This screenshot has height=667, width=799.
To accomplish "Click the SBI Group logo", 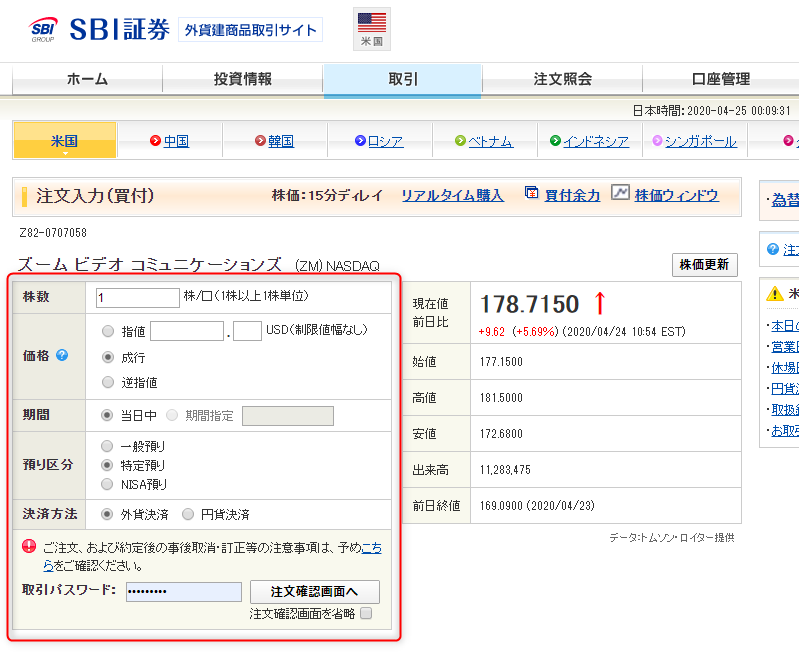I will (43, 30).
